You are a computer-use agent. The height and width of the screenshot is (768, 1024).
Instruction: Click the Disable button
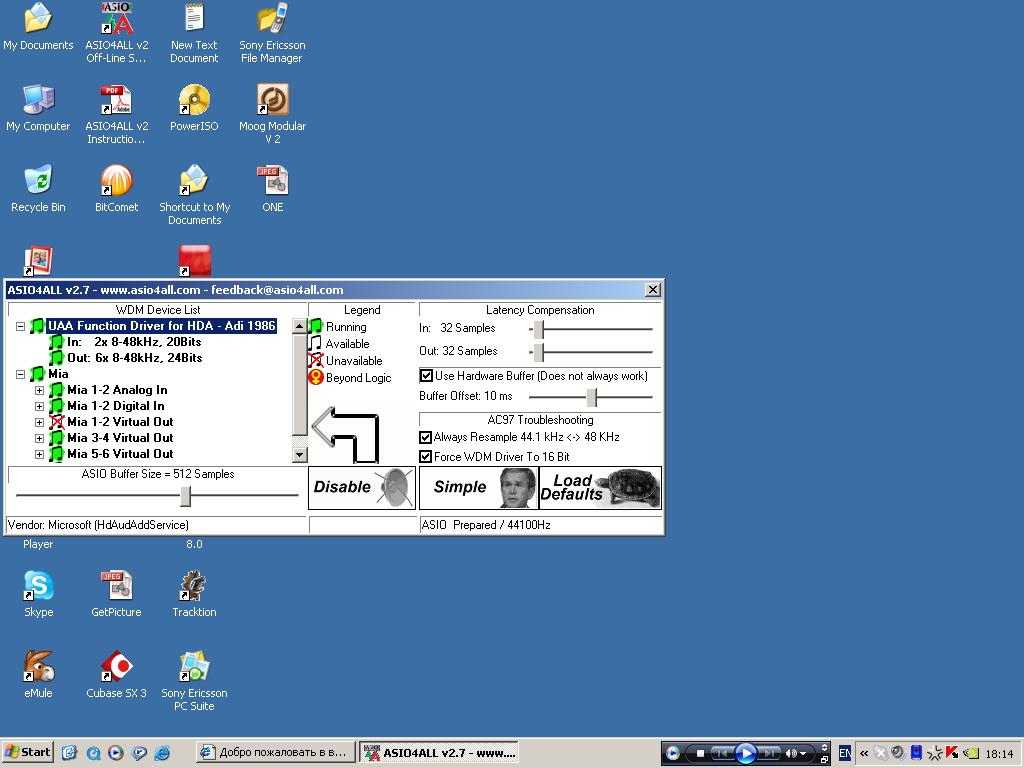(x=362, y=487)
